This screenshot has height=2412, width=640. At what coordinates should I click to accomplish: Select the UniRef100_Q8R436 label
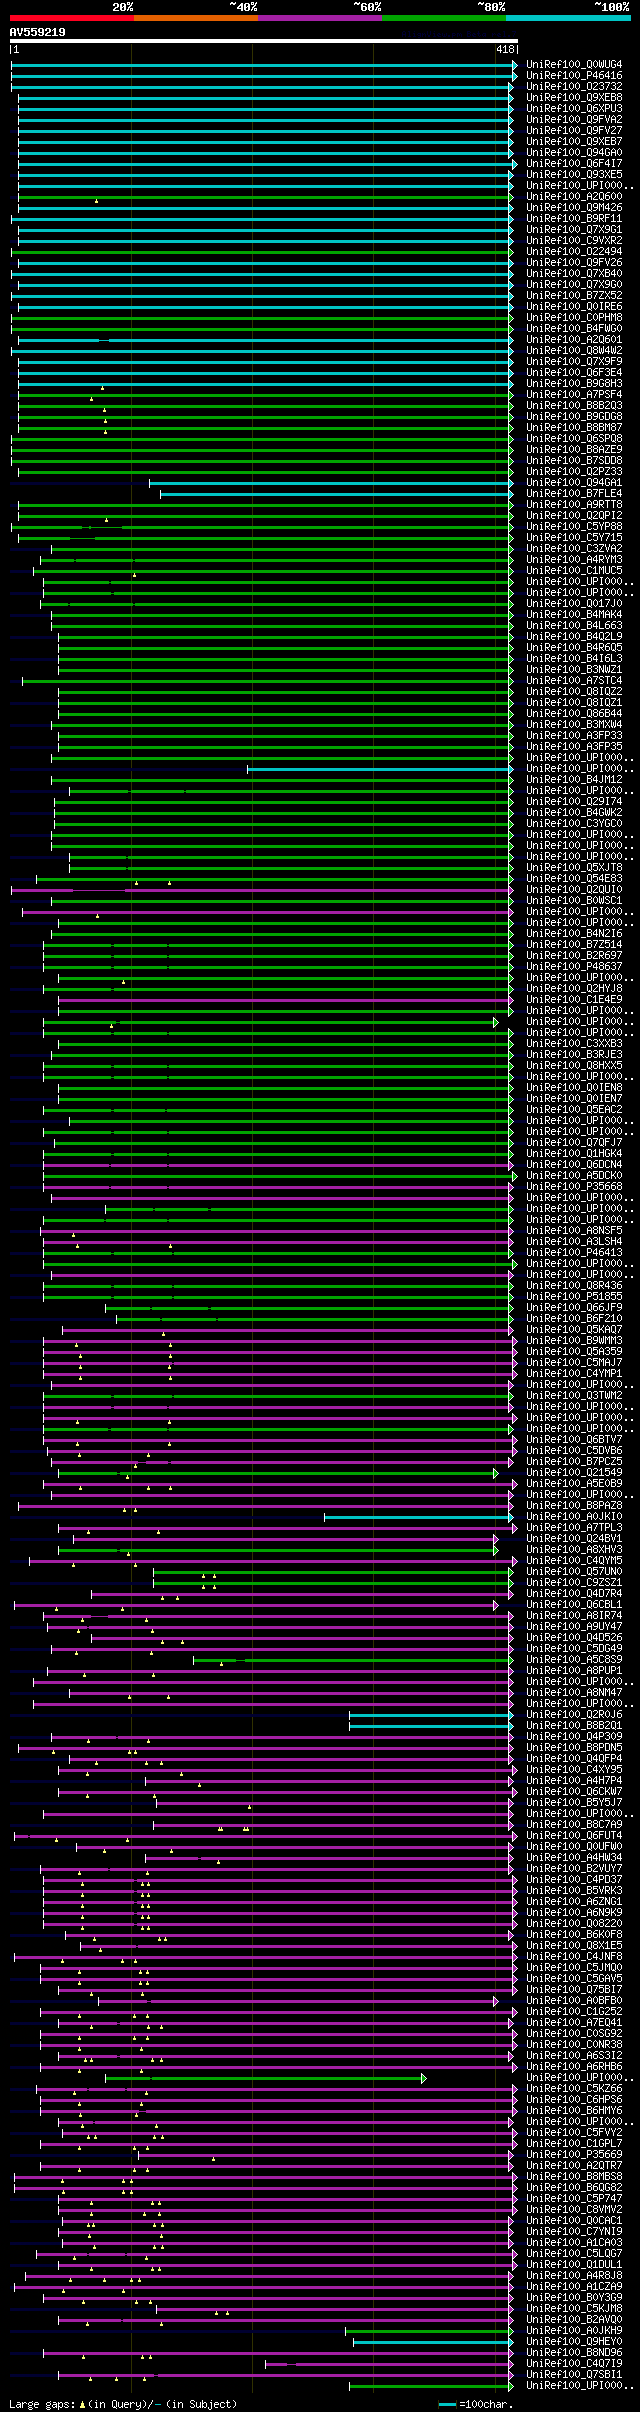[x=574, y=1286]
